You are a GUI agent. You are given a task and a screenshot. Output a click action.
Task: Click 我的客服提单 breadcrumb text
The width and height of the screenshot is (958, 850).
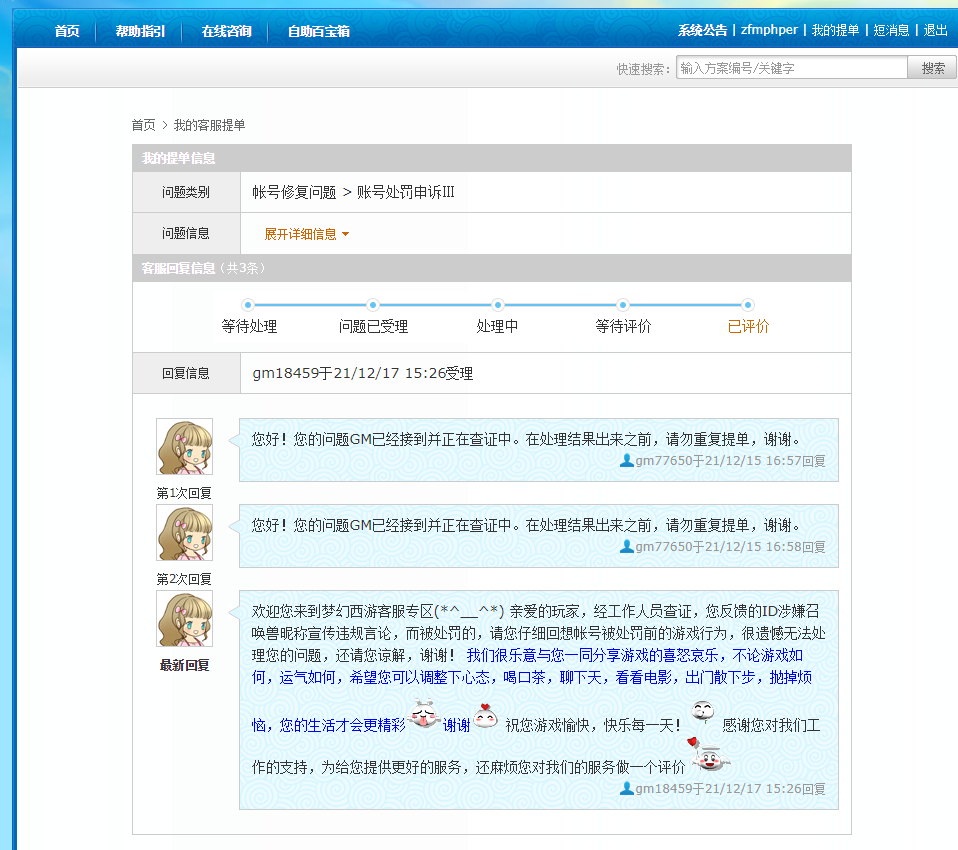coord(210,125)
